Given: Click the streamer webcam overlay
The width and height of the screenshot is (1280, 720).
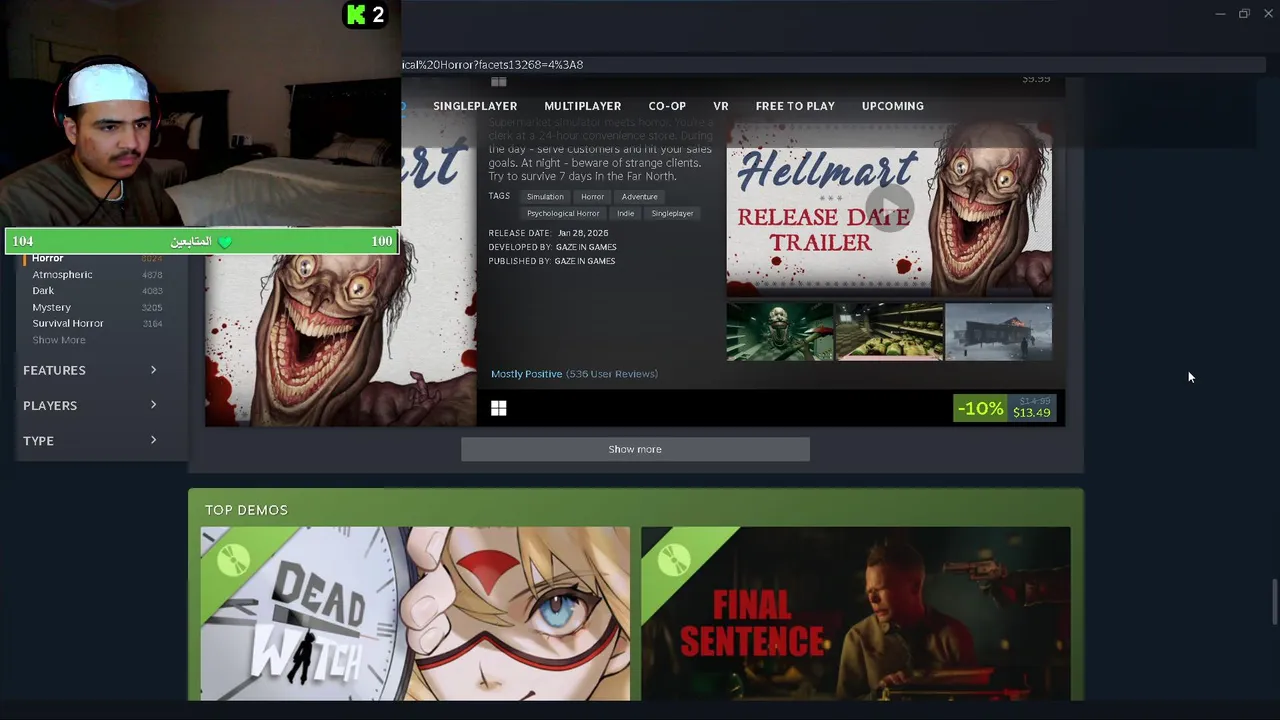Looking at the screenshot, I should click(x=200, y=114).
